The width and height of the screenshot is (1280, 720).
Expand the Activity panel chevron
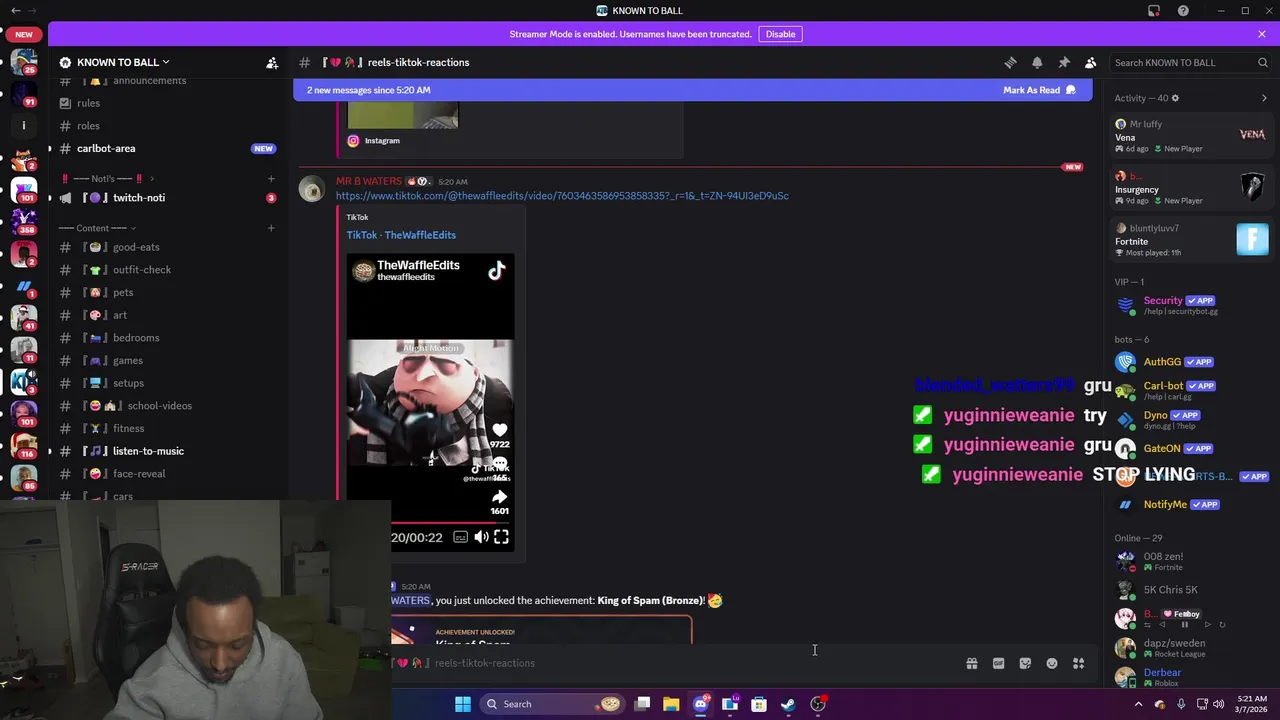click(x=1264, y=98)
